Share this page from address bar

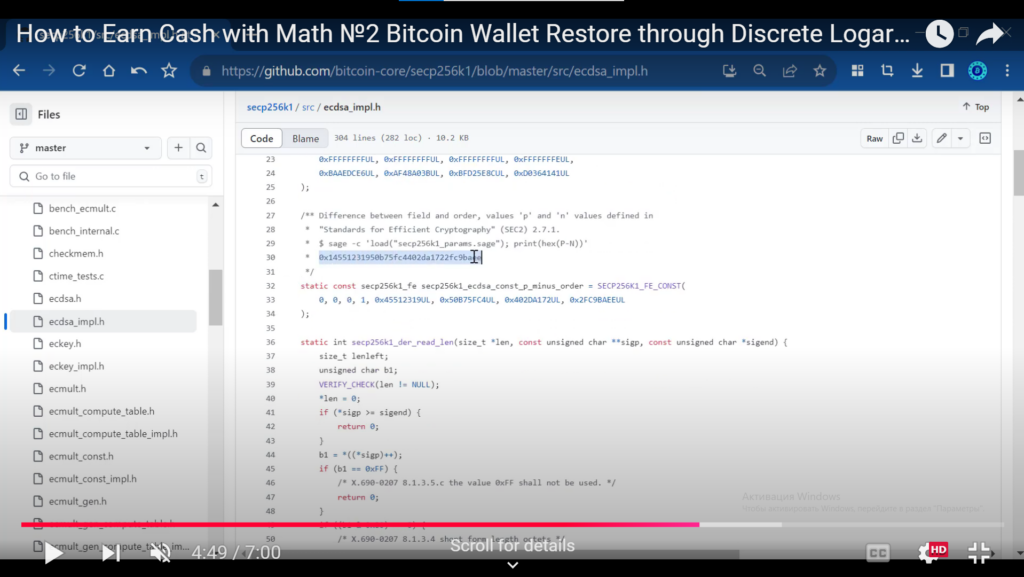(790, 70)
